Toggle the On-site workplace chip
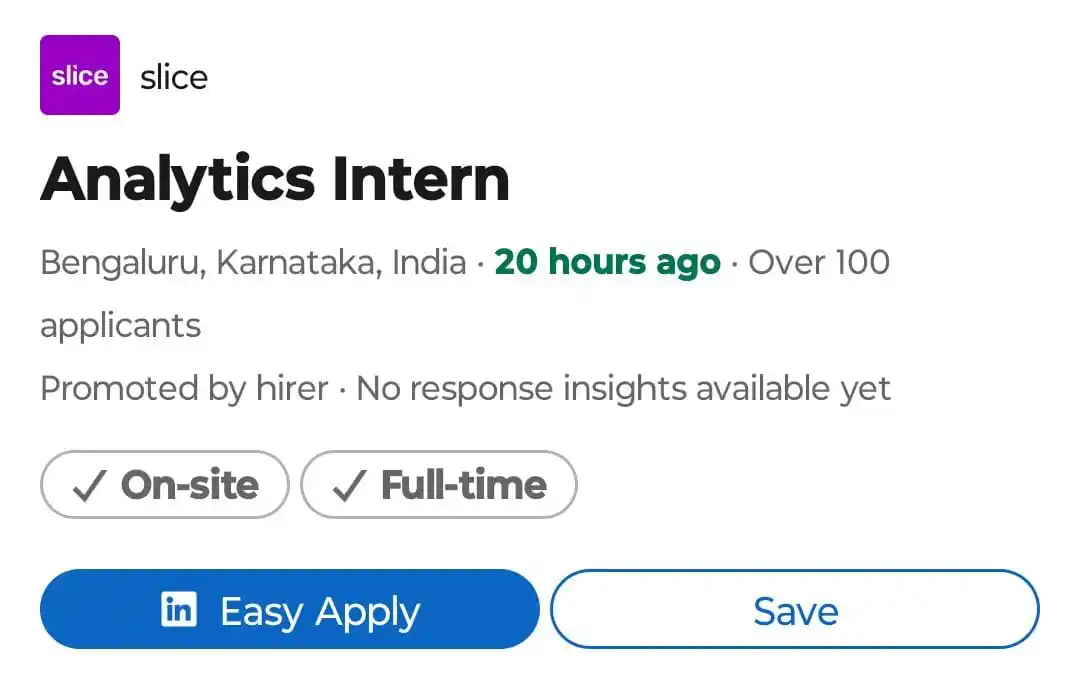This screenshot has height=682, width=1080. 165,484
